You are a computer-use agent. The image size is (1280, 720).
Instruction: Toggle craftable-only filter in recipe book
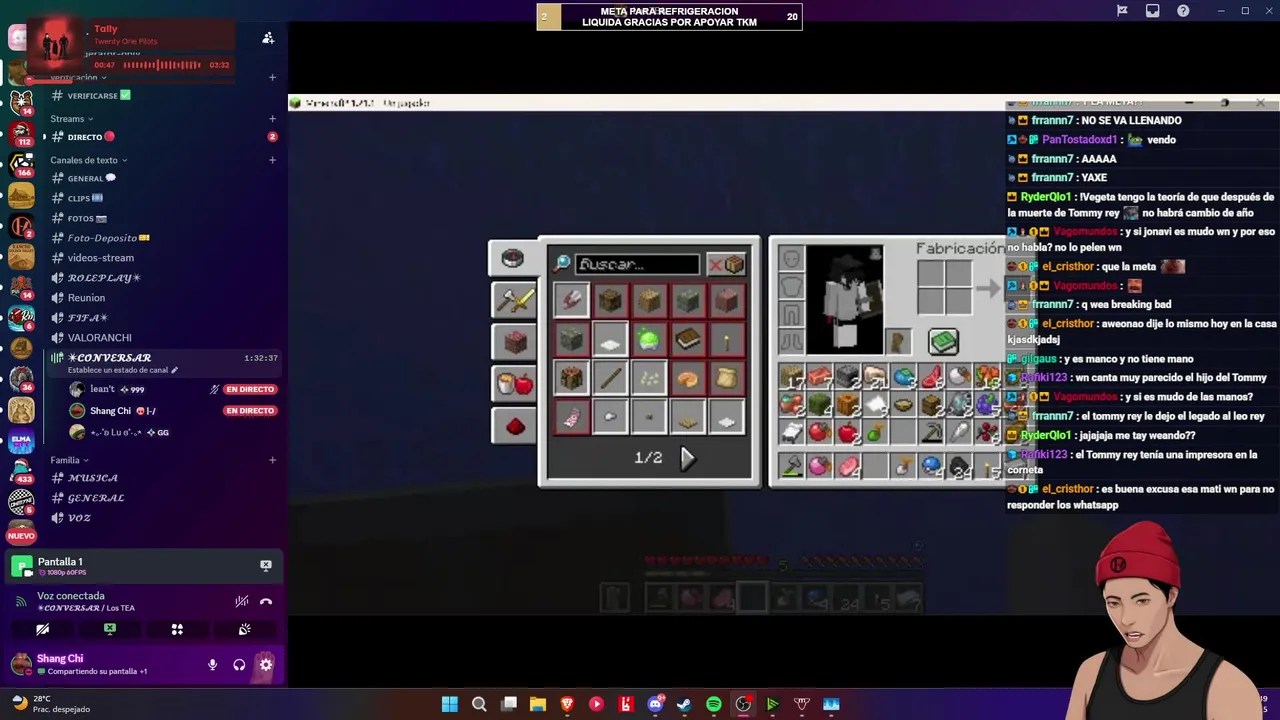[727, 264]
